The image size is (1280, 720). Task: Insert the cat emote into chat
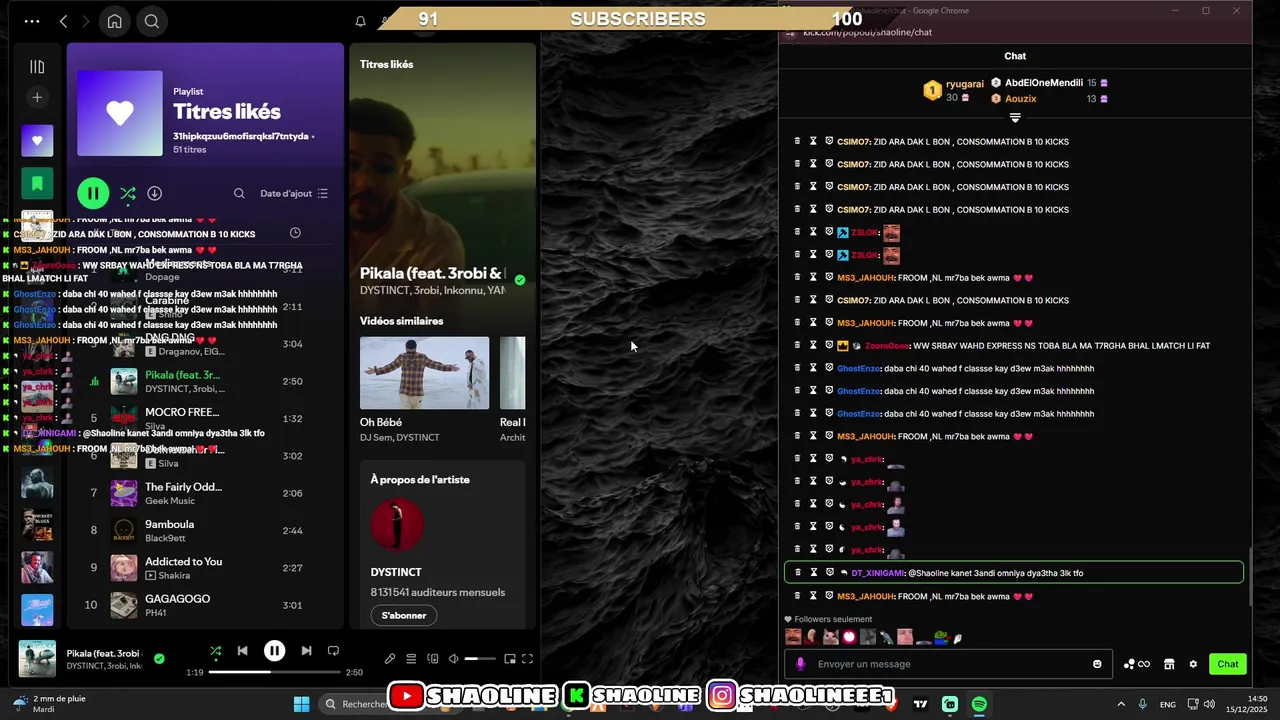(x=830, y=637)
